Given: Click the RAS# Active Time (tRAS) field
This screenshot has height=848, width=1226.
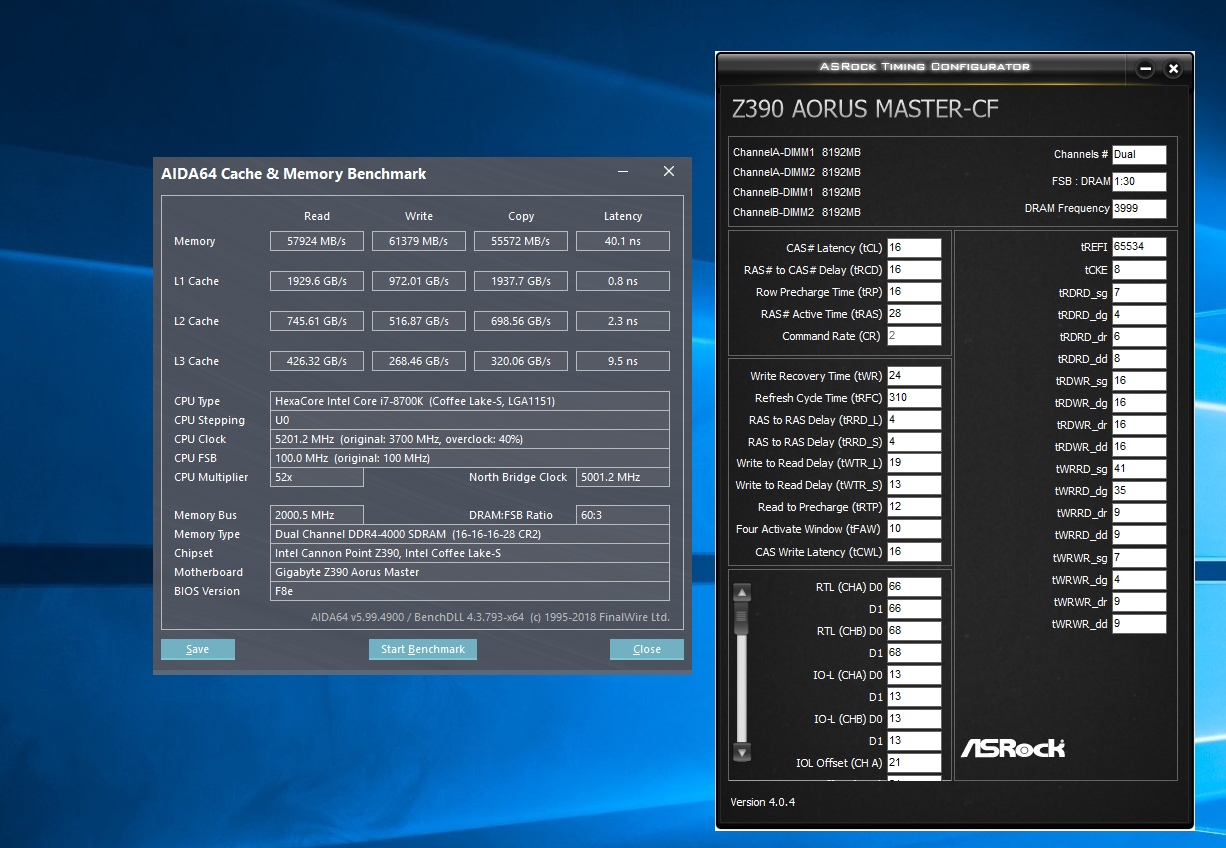Looking at the screenshot, I should click(x=914, y=314).
